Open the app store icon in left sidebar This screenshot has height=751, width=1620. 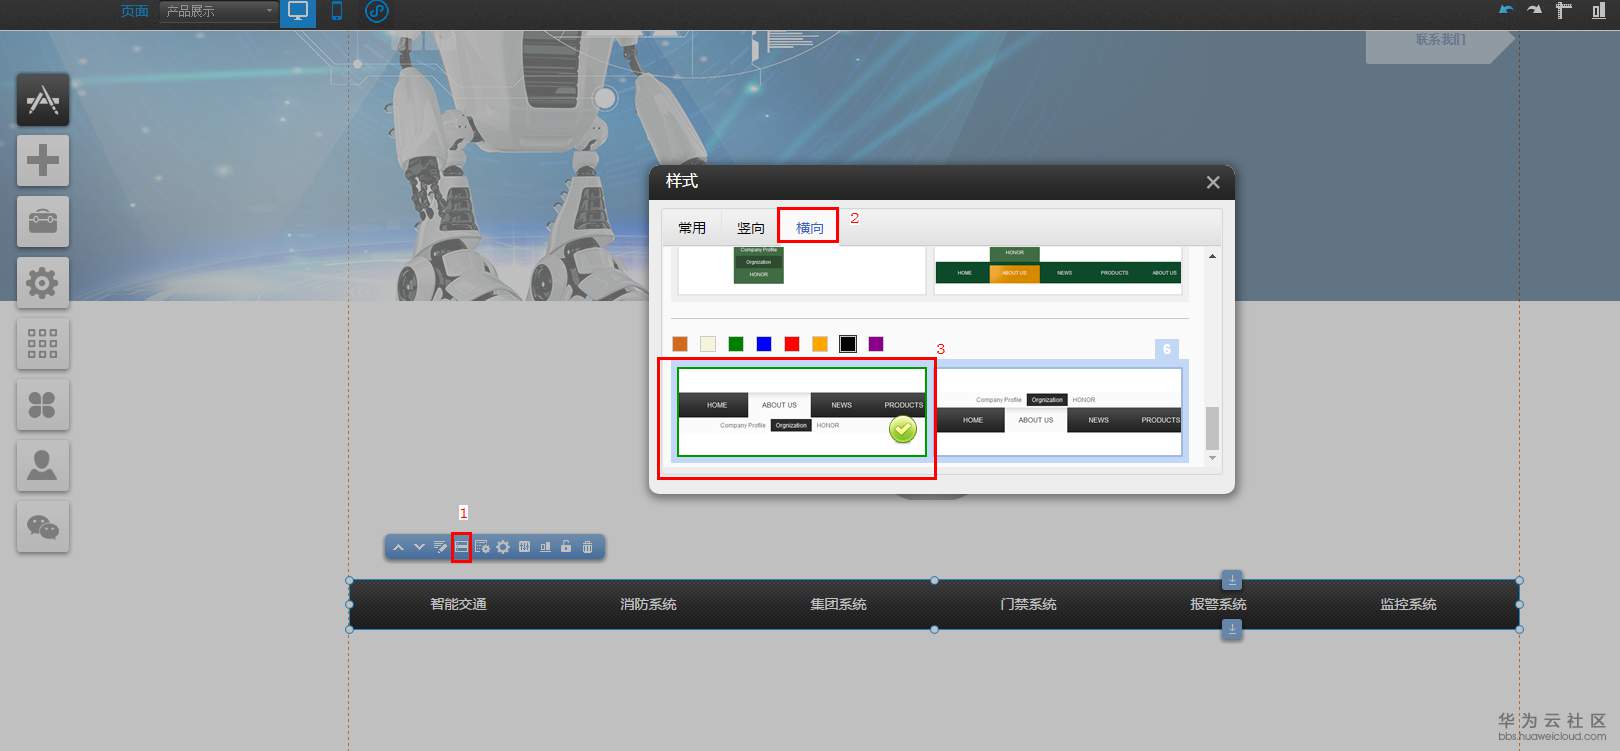[43, 100]
